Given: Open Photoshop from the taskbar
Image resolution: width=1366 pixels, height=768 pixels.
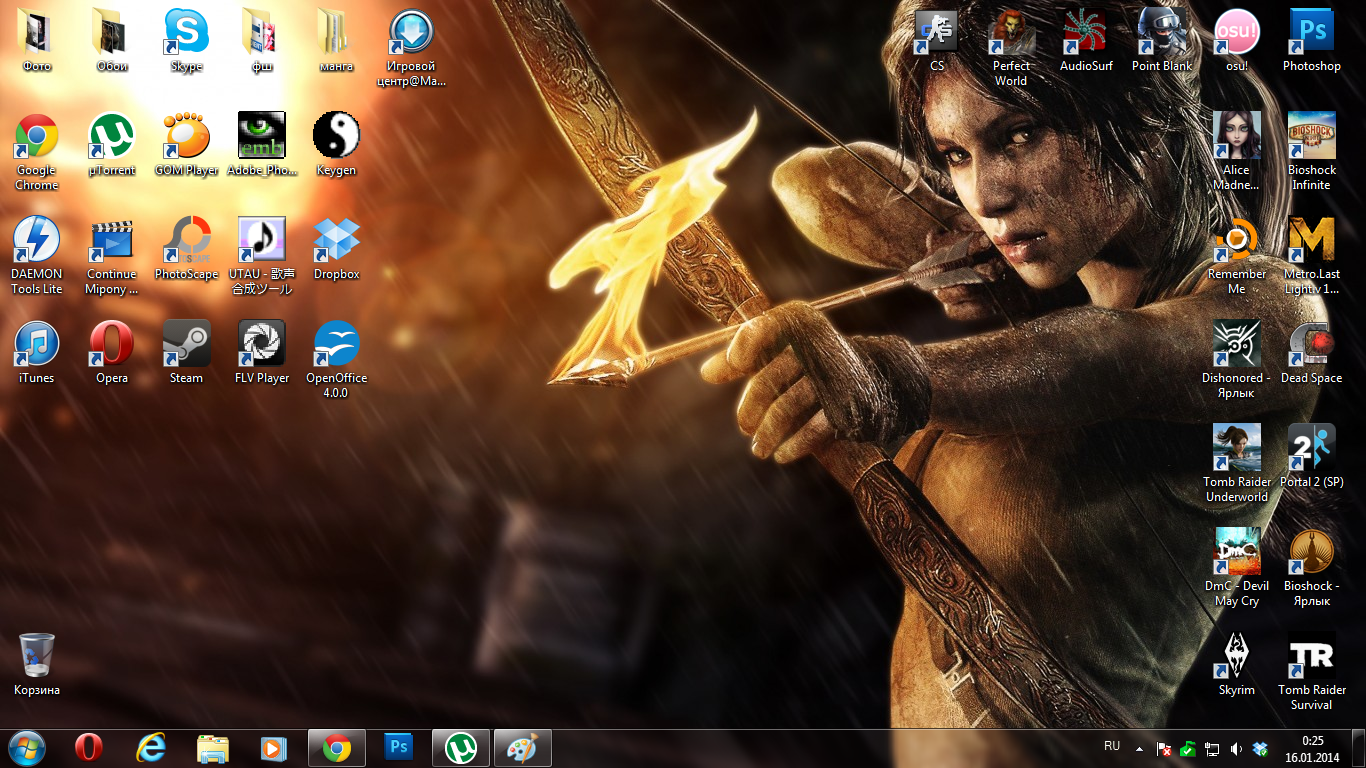Looking at the screenshot, I should click(x=399, y=748).
